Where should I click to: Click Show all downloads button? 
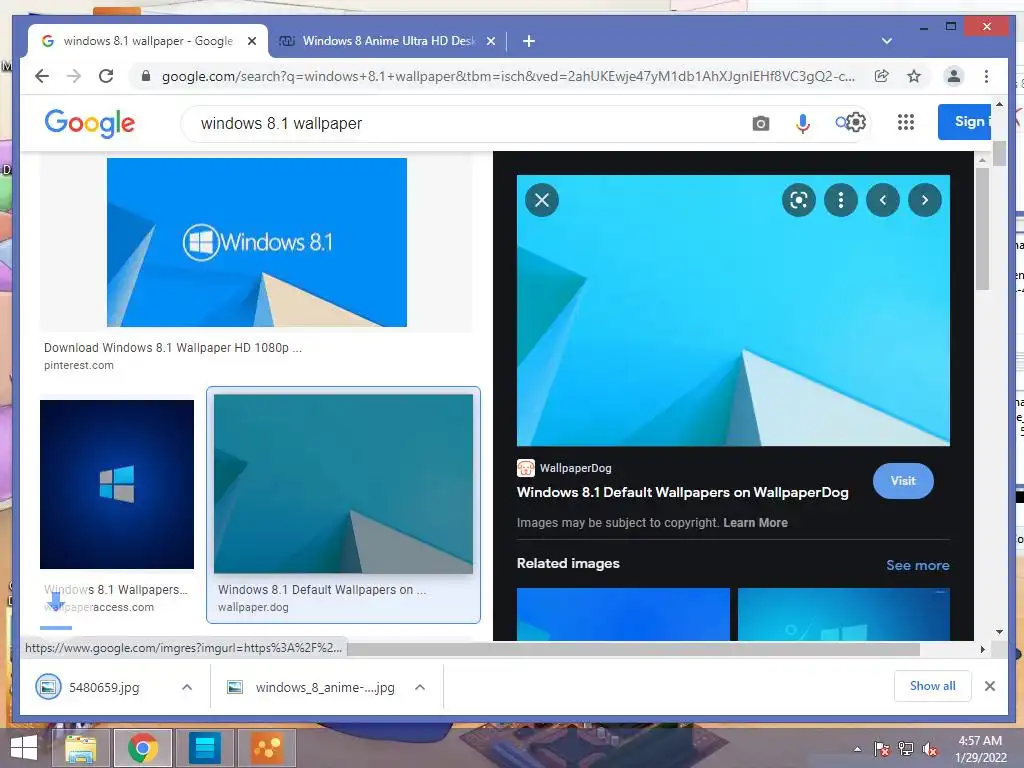click(933, 686)
